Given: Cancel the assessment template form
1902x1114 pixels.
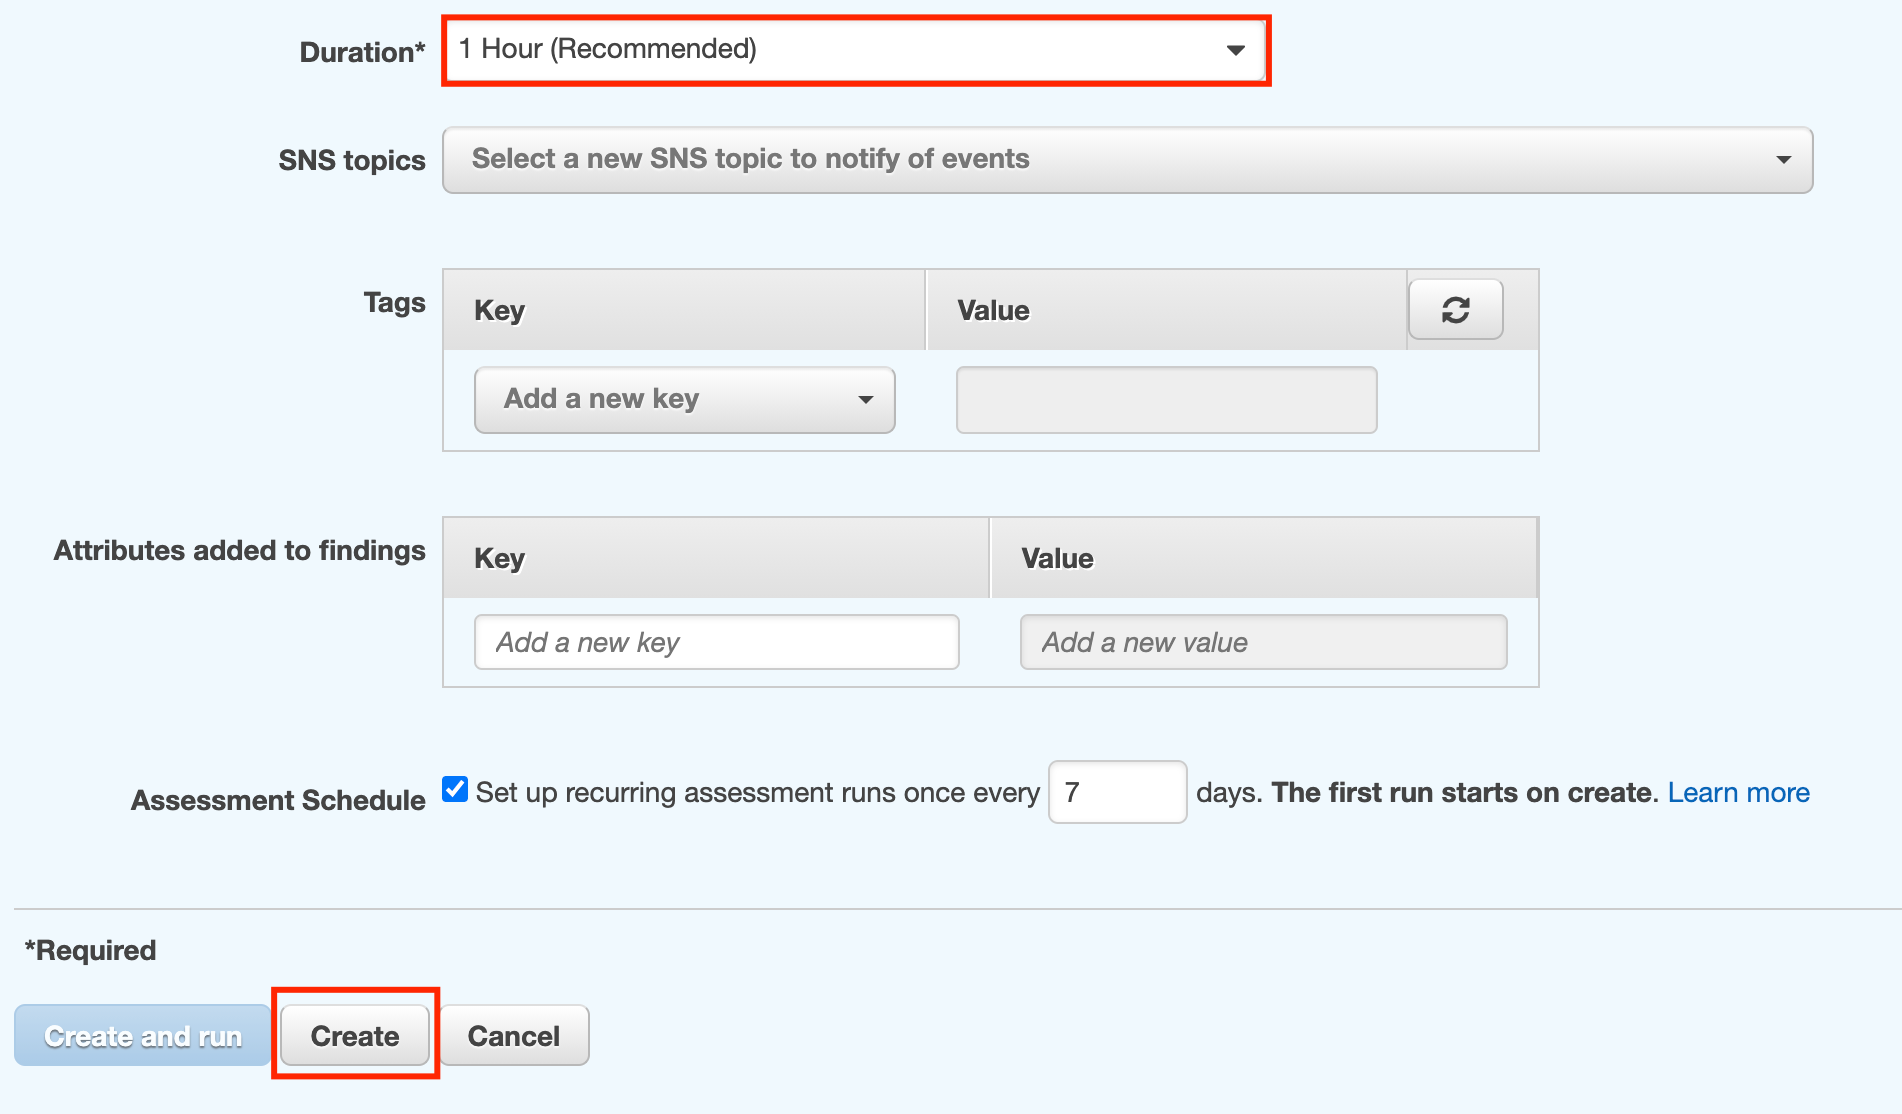Looking at the screenshot, I should [x=514, y=1036].
